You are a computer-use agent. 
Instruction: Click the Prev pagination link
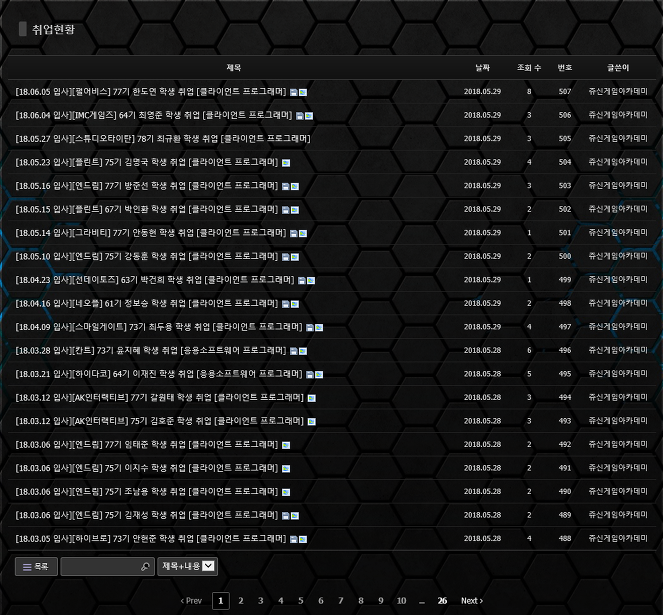click(x=191, y=601)
